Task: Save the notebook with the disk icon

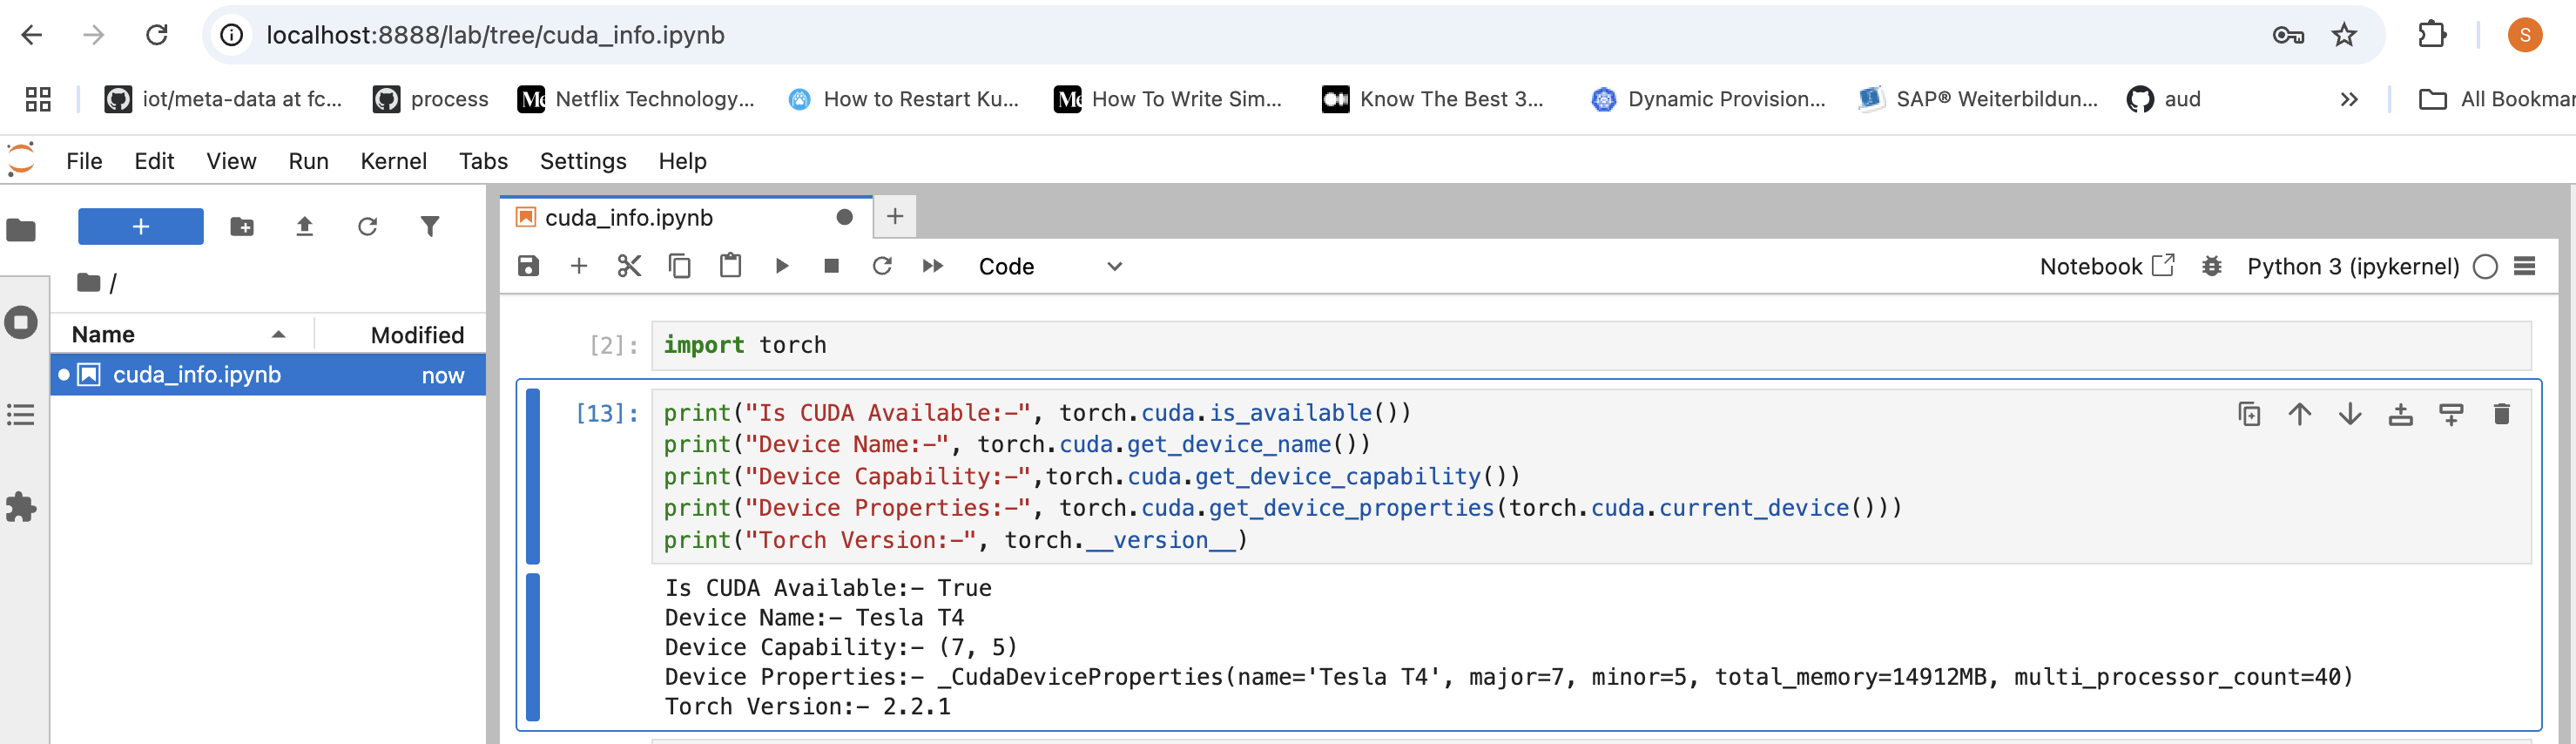Action: (x=528, y=266)
